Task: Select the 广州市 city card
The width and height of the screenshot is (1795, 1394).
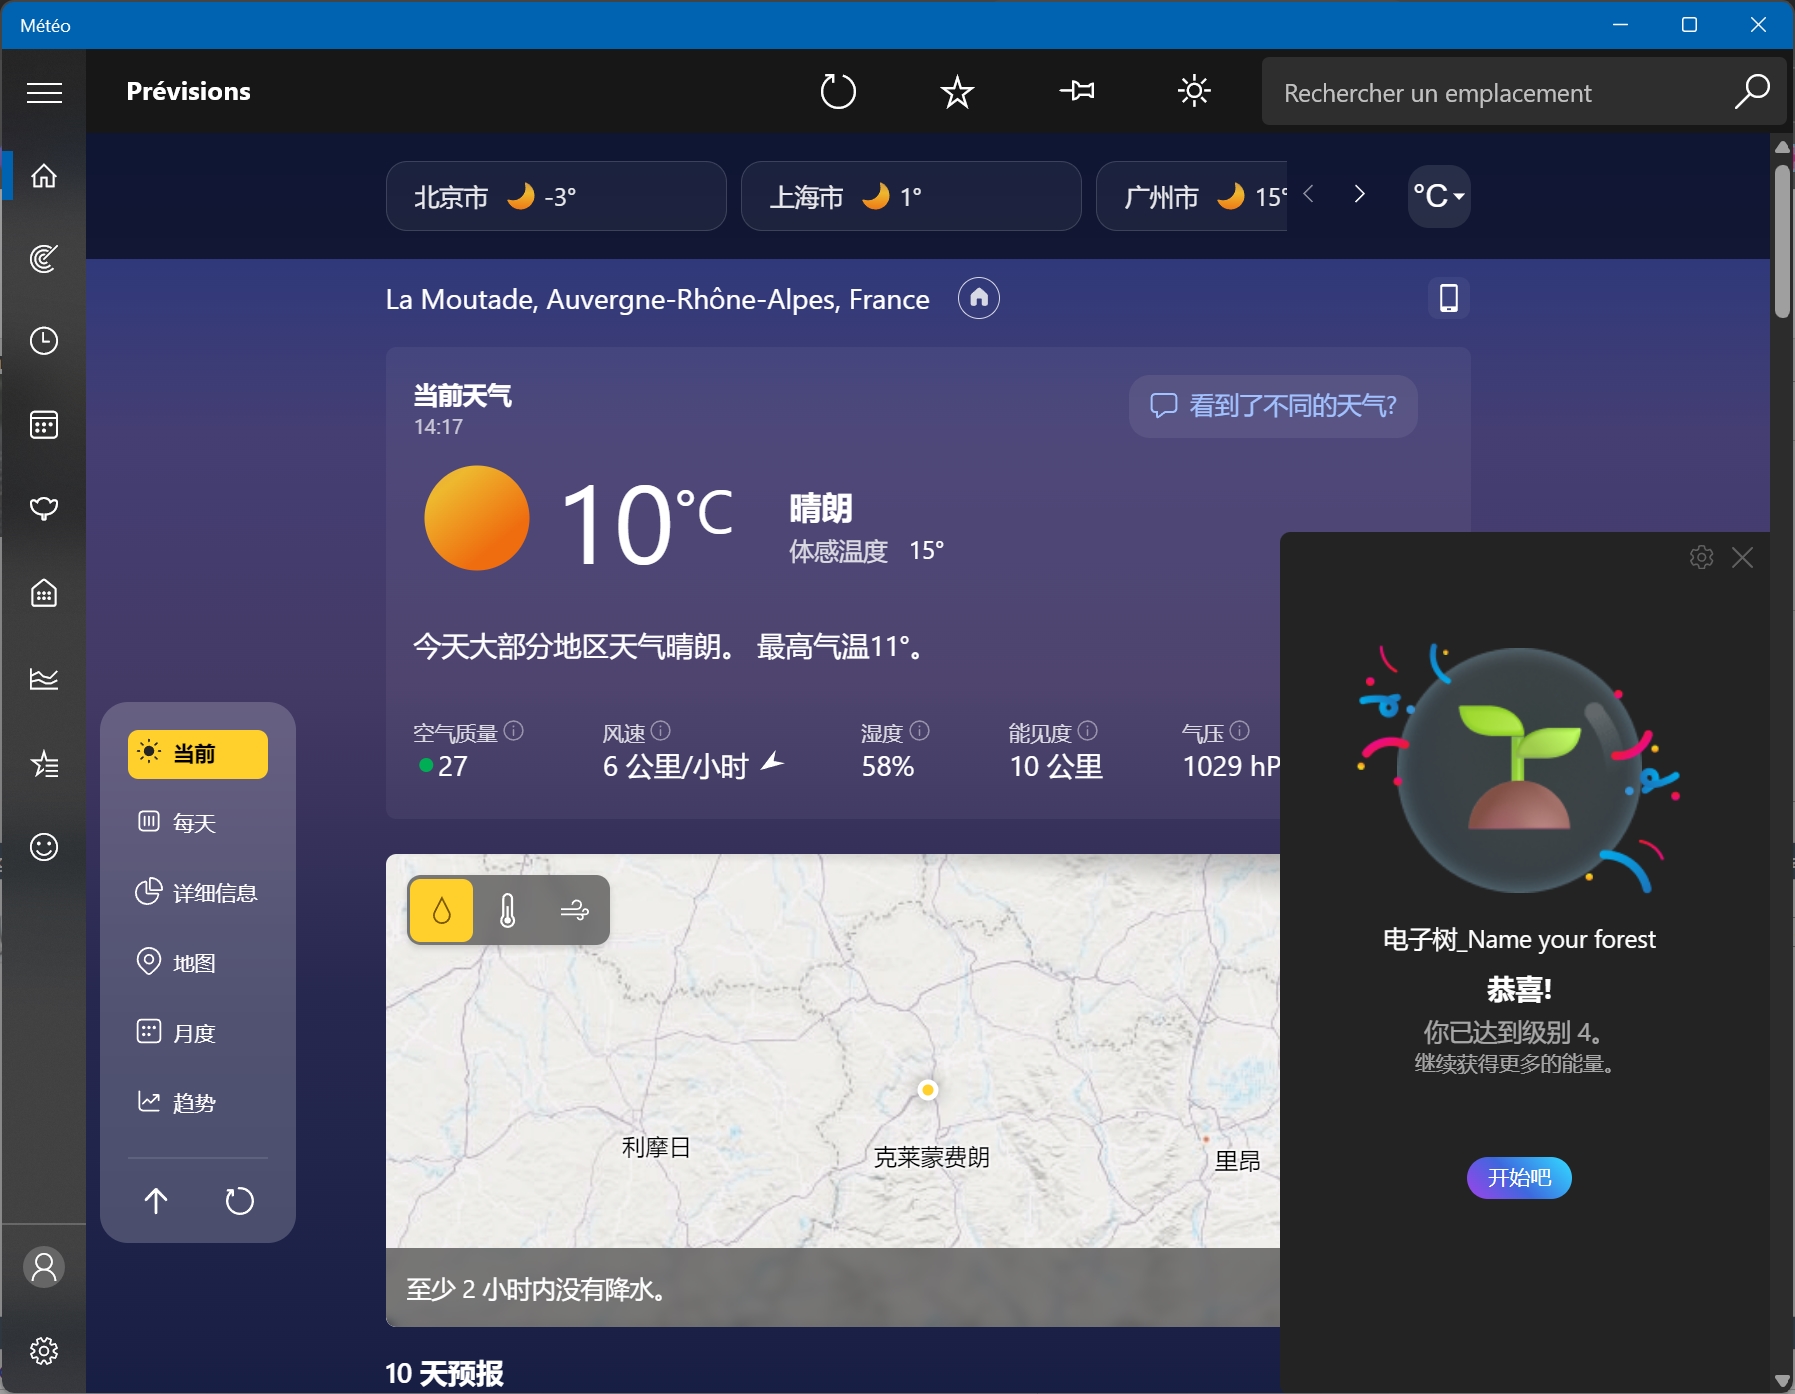Action: click(x=1192, y=196)
